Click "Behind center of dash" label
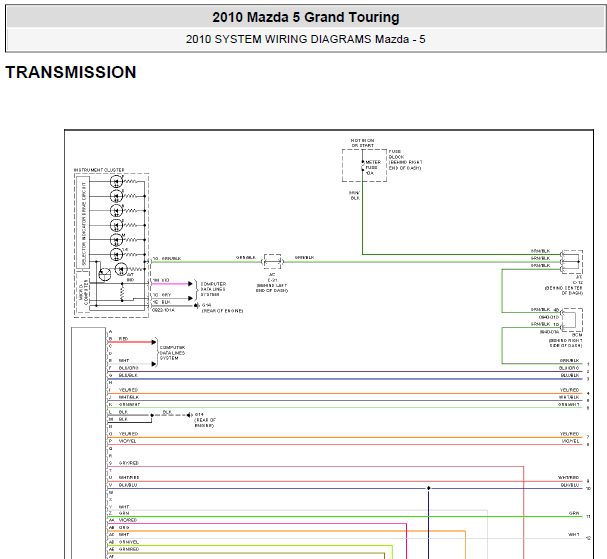 (563, 290)
